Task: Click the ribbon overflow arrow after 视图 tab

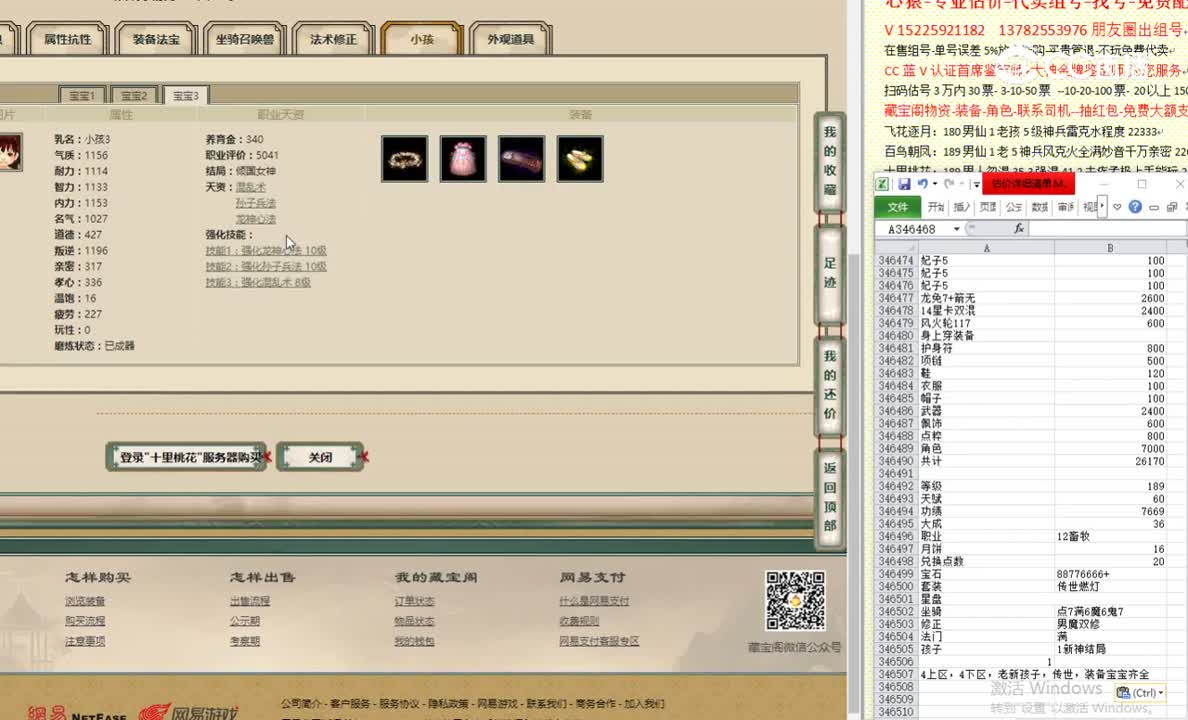Action: (1101, 206)
